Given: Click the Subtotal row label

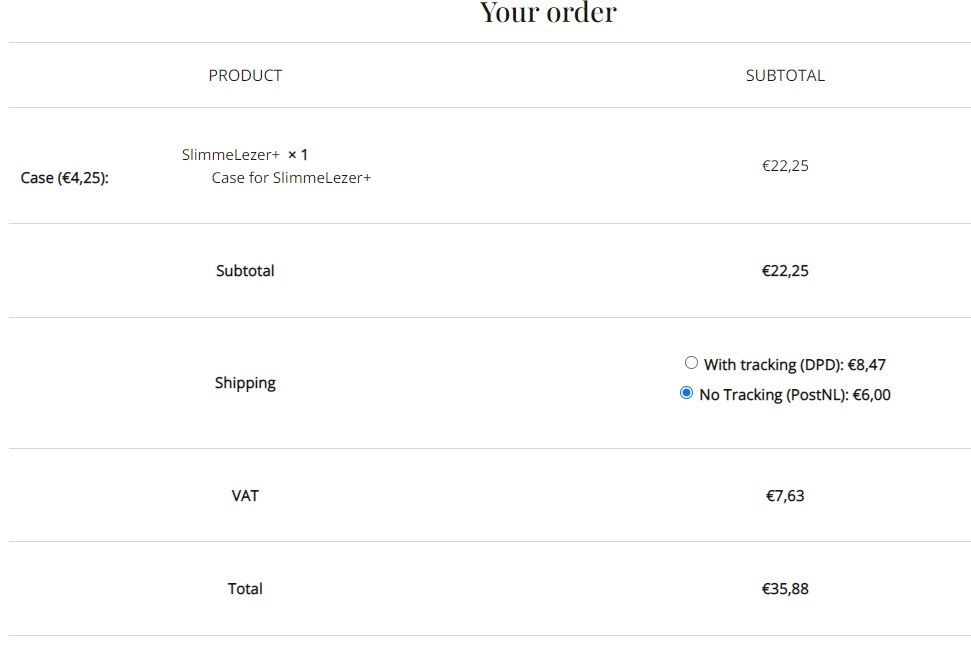Looking at the screenshot, I should (x=245, y=271).
